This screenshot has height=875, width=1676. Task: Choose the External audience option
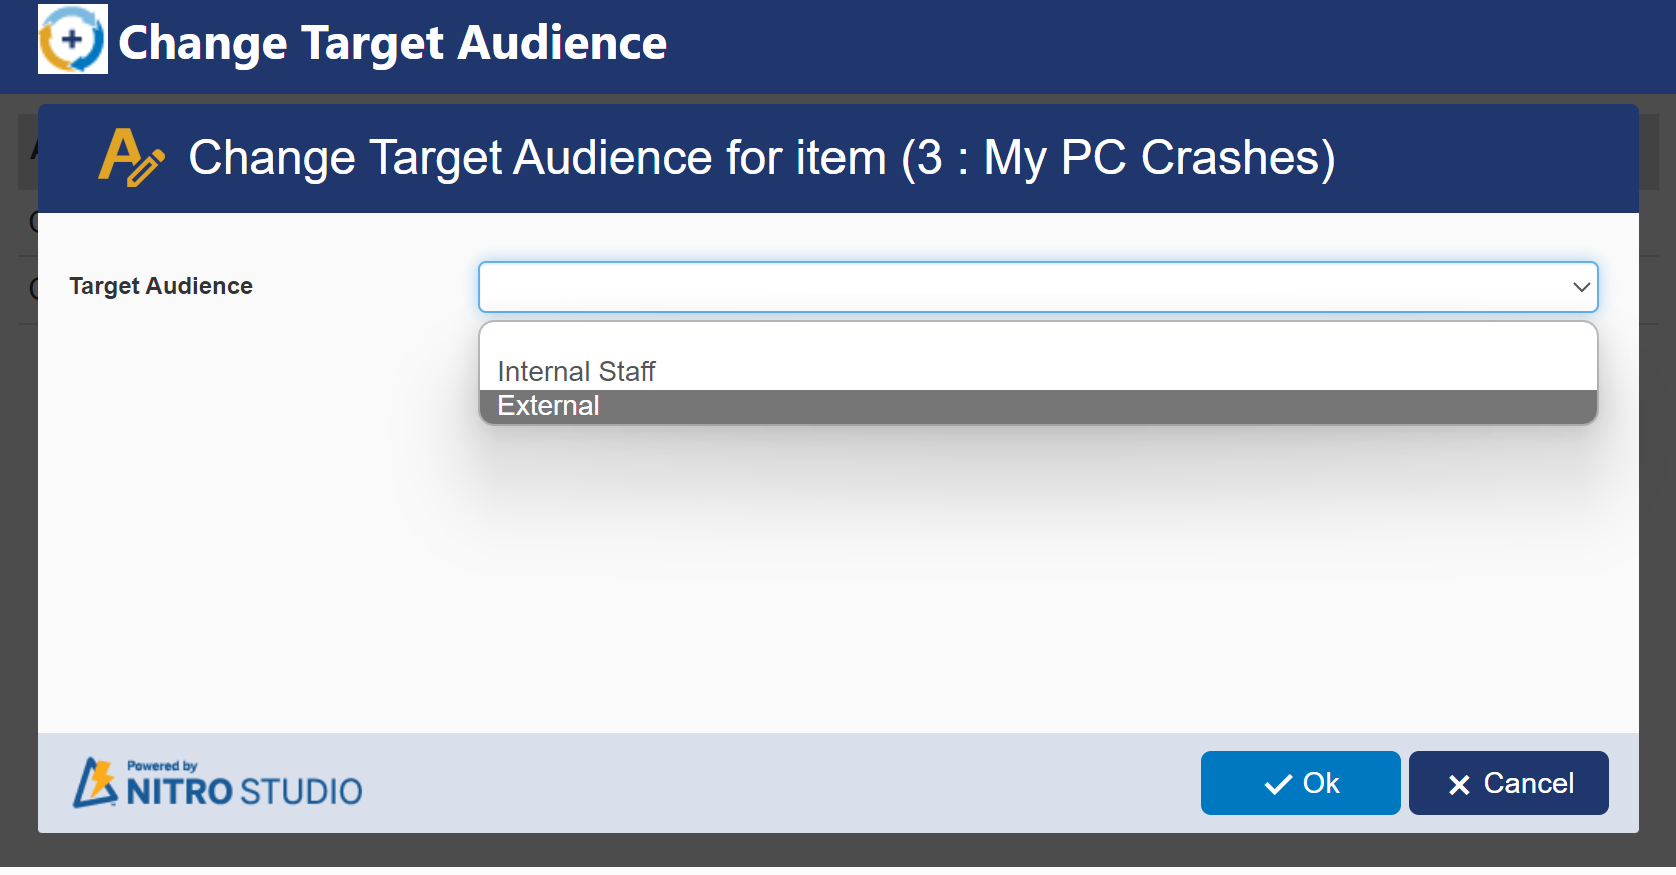click(549, 406)
